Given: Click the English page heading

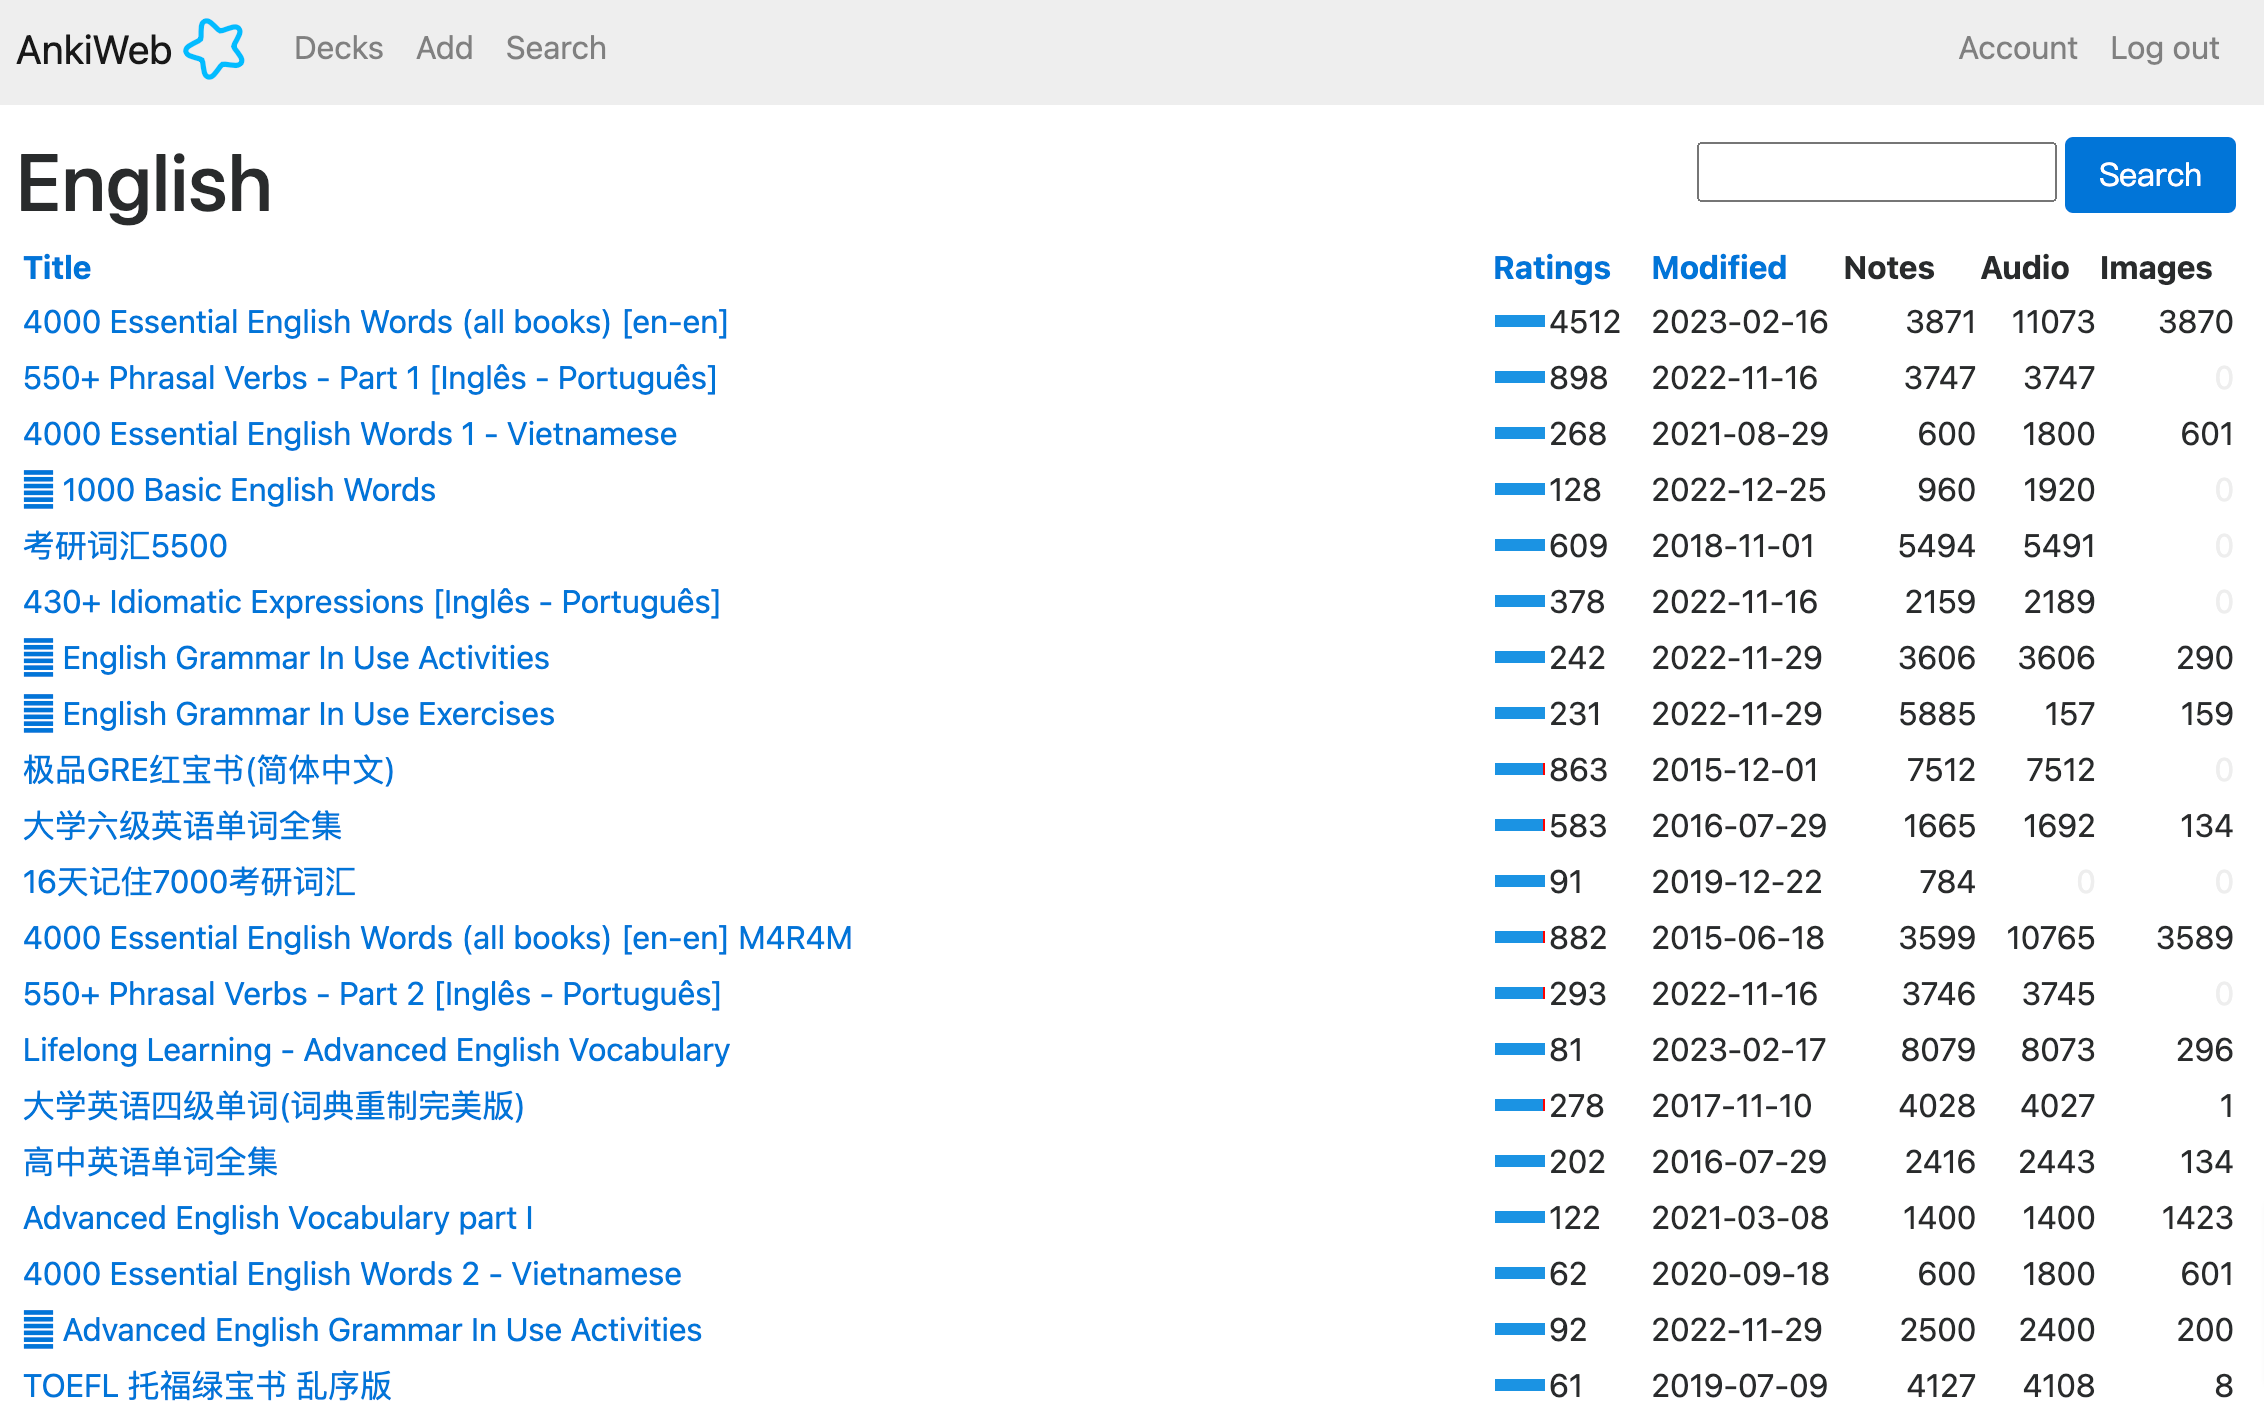Looking at the screenshot, I should pos(145,185).
